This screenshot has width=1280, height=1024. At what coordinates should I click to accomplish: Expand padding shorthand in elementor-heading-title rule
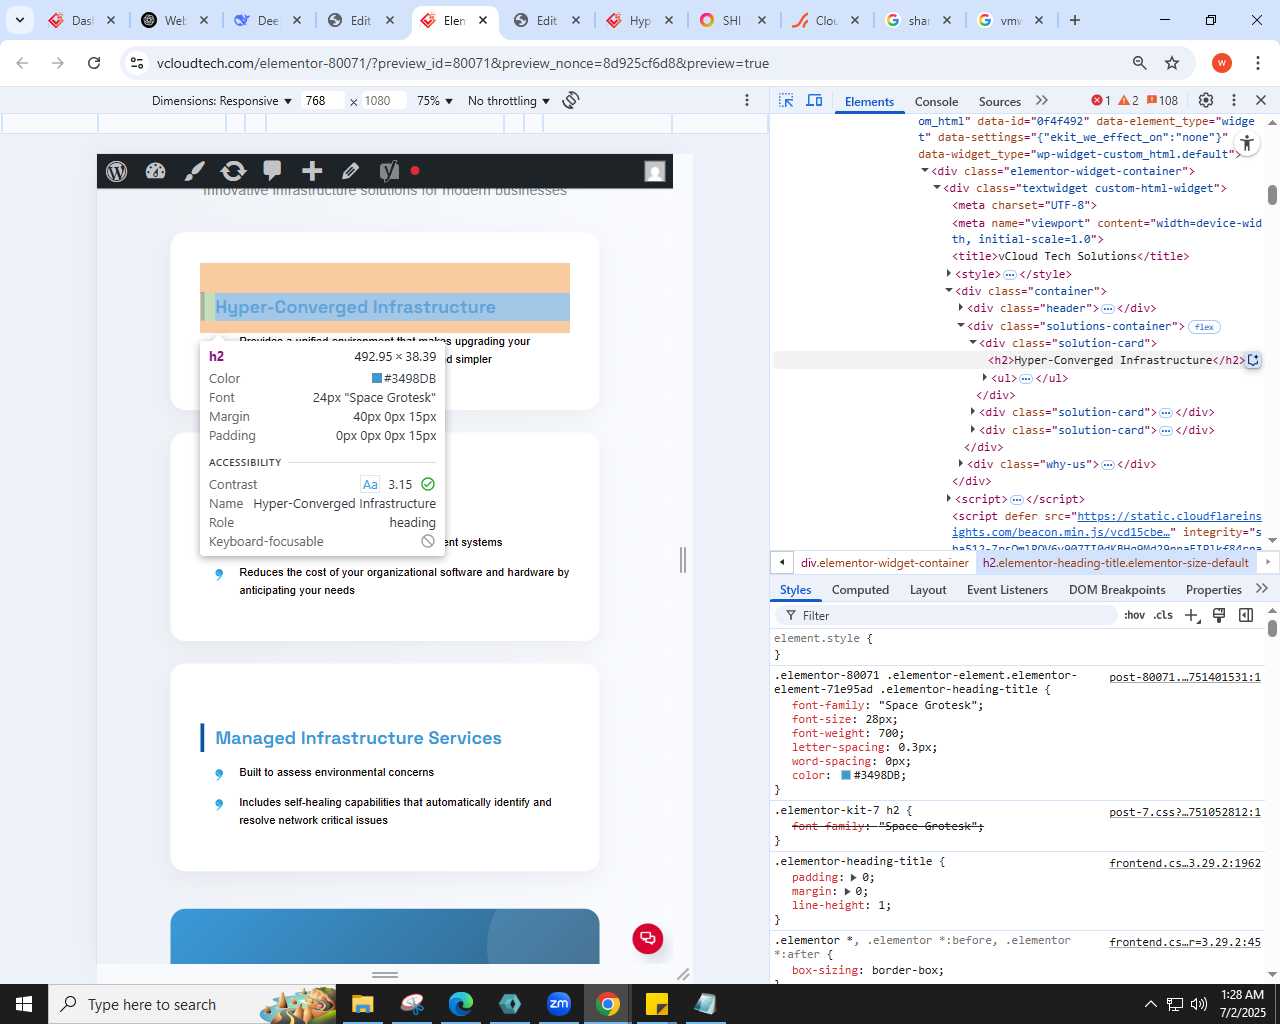(x=853, y=877)
